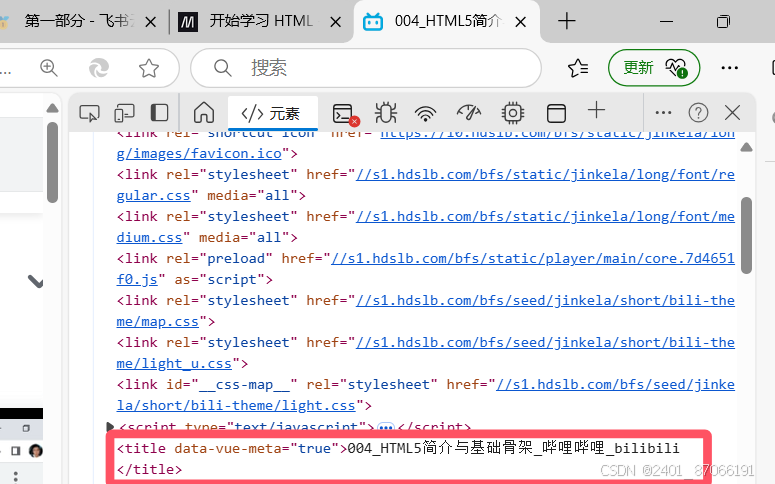This screenshot has height=484, width=775.
Task: Open the favorites list icon
Action: click(578, 68)
